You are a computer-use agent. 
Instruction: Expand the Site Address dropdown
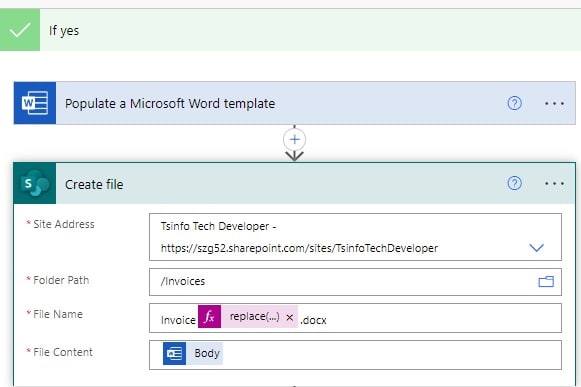(537, 247)
